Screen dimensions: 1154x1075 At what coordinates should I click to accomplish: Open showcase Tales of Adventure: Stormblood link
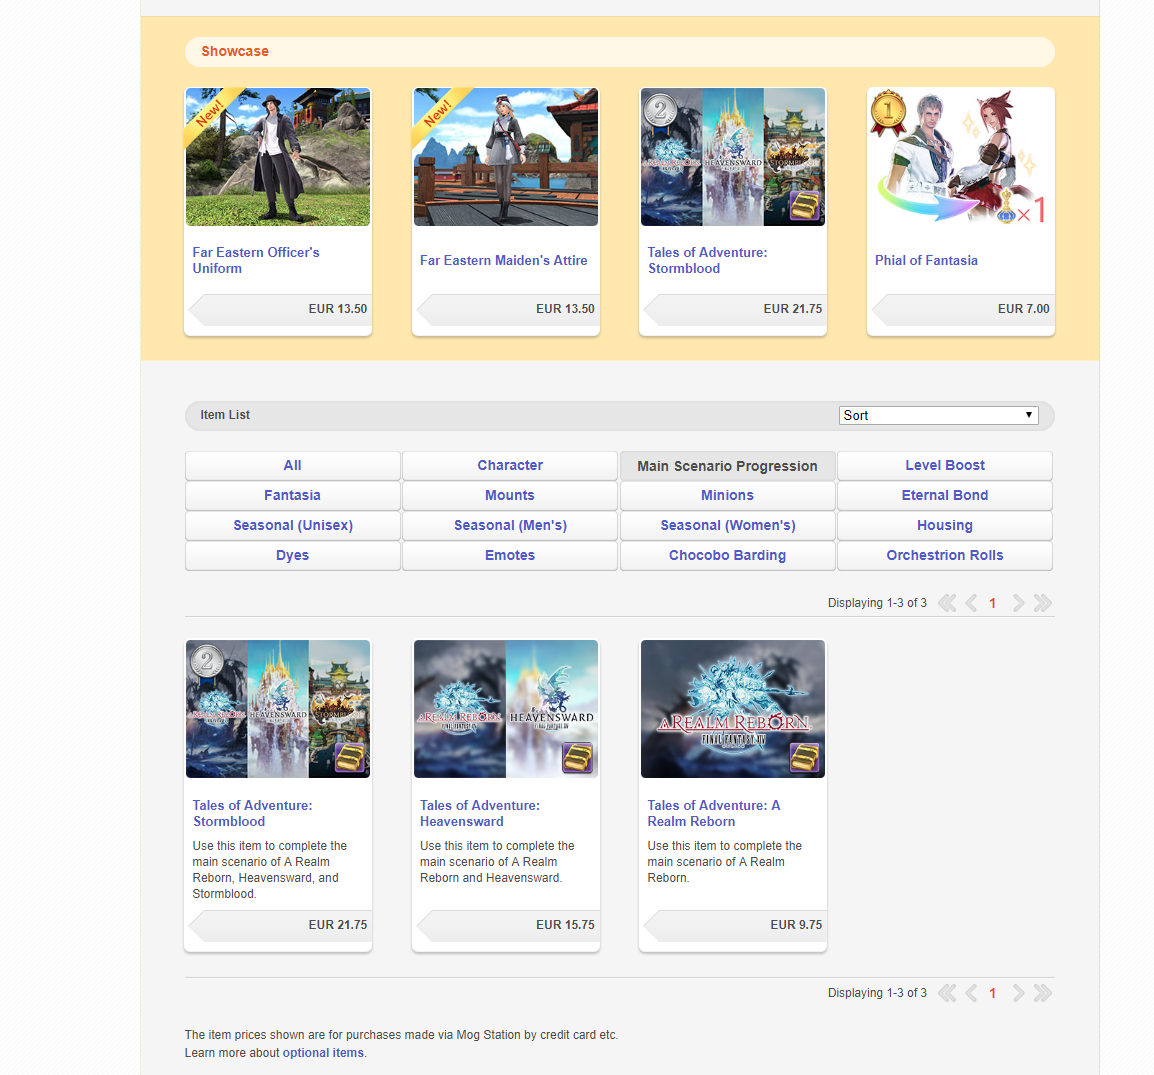pos(707,260)
